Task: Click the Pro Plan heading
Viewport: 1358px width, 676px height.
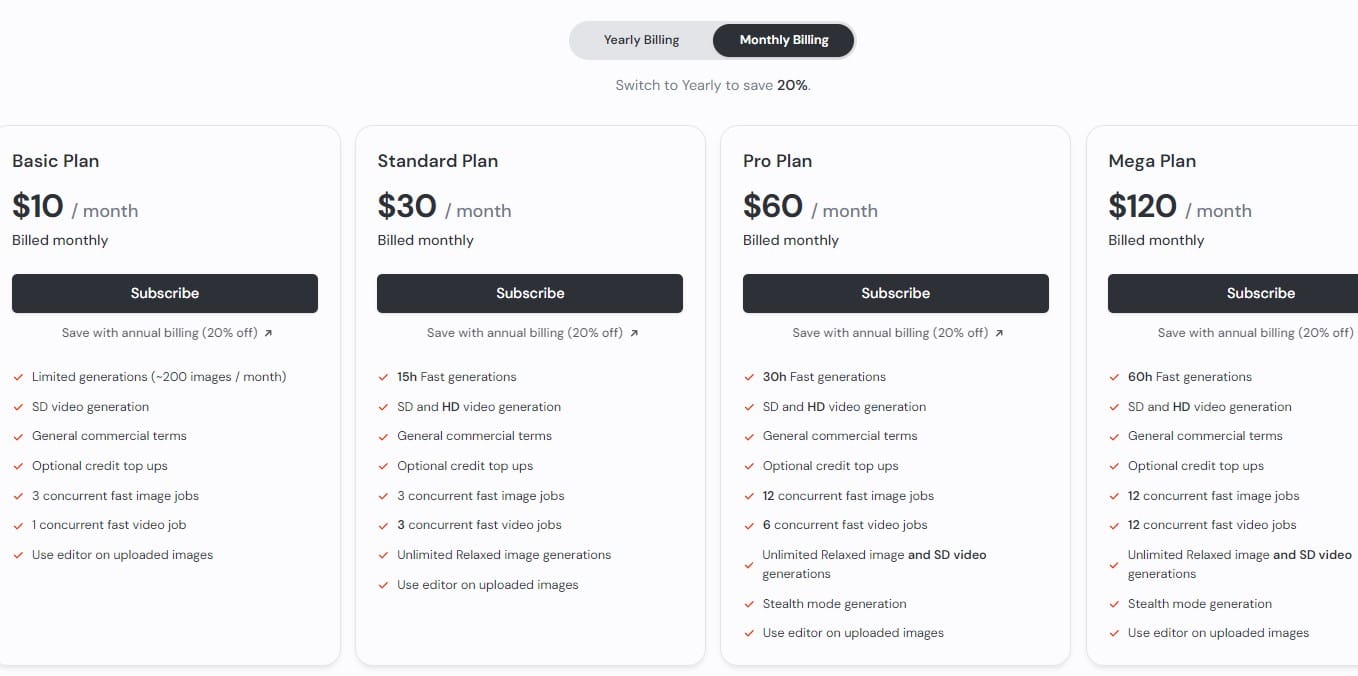Action: tap(777, 161)
